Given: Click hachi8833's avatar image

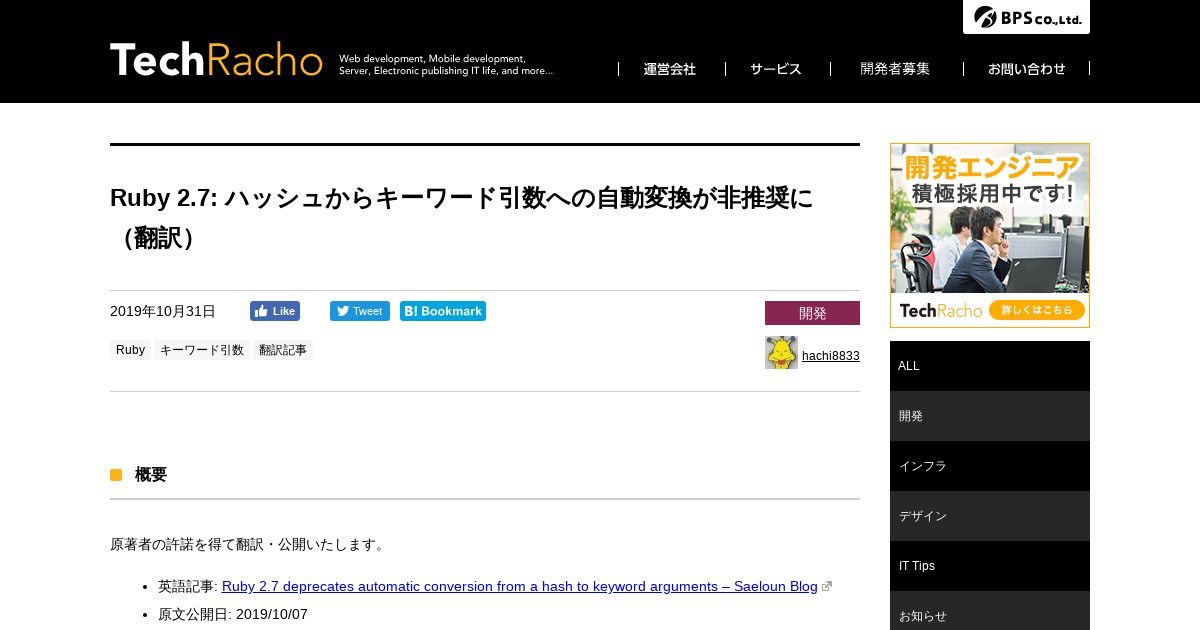Looking at the screenshot, I should click(x=781, y=352).
